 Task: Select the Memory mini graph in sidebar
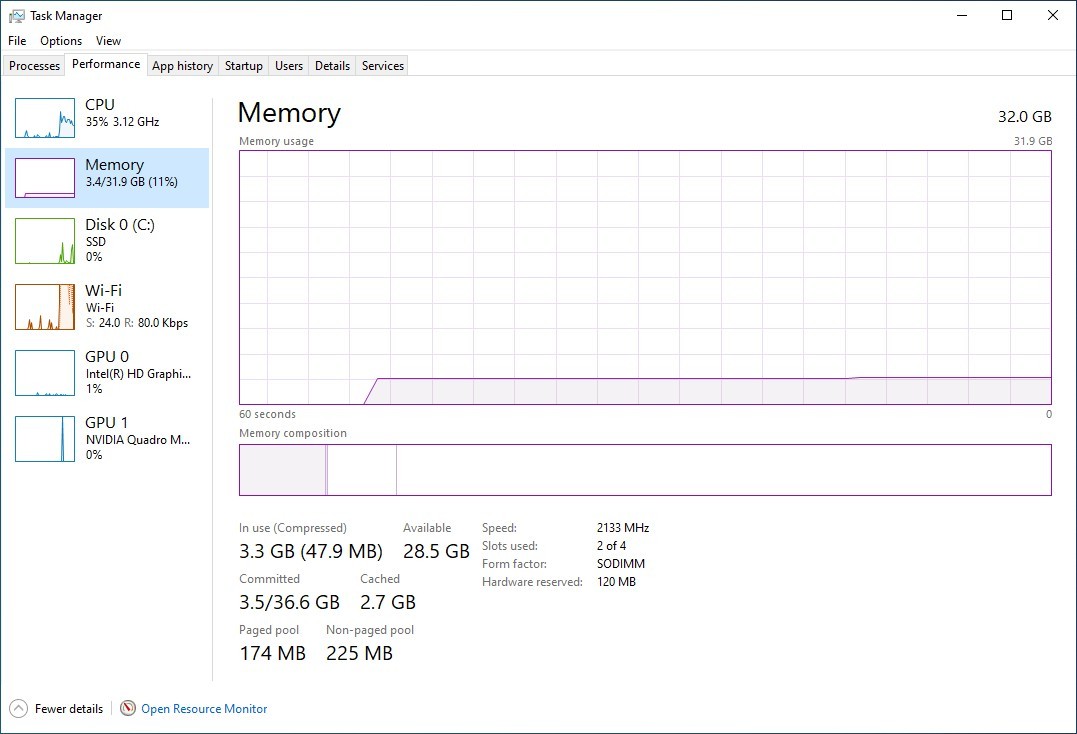click(x=45, y=178)
